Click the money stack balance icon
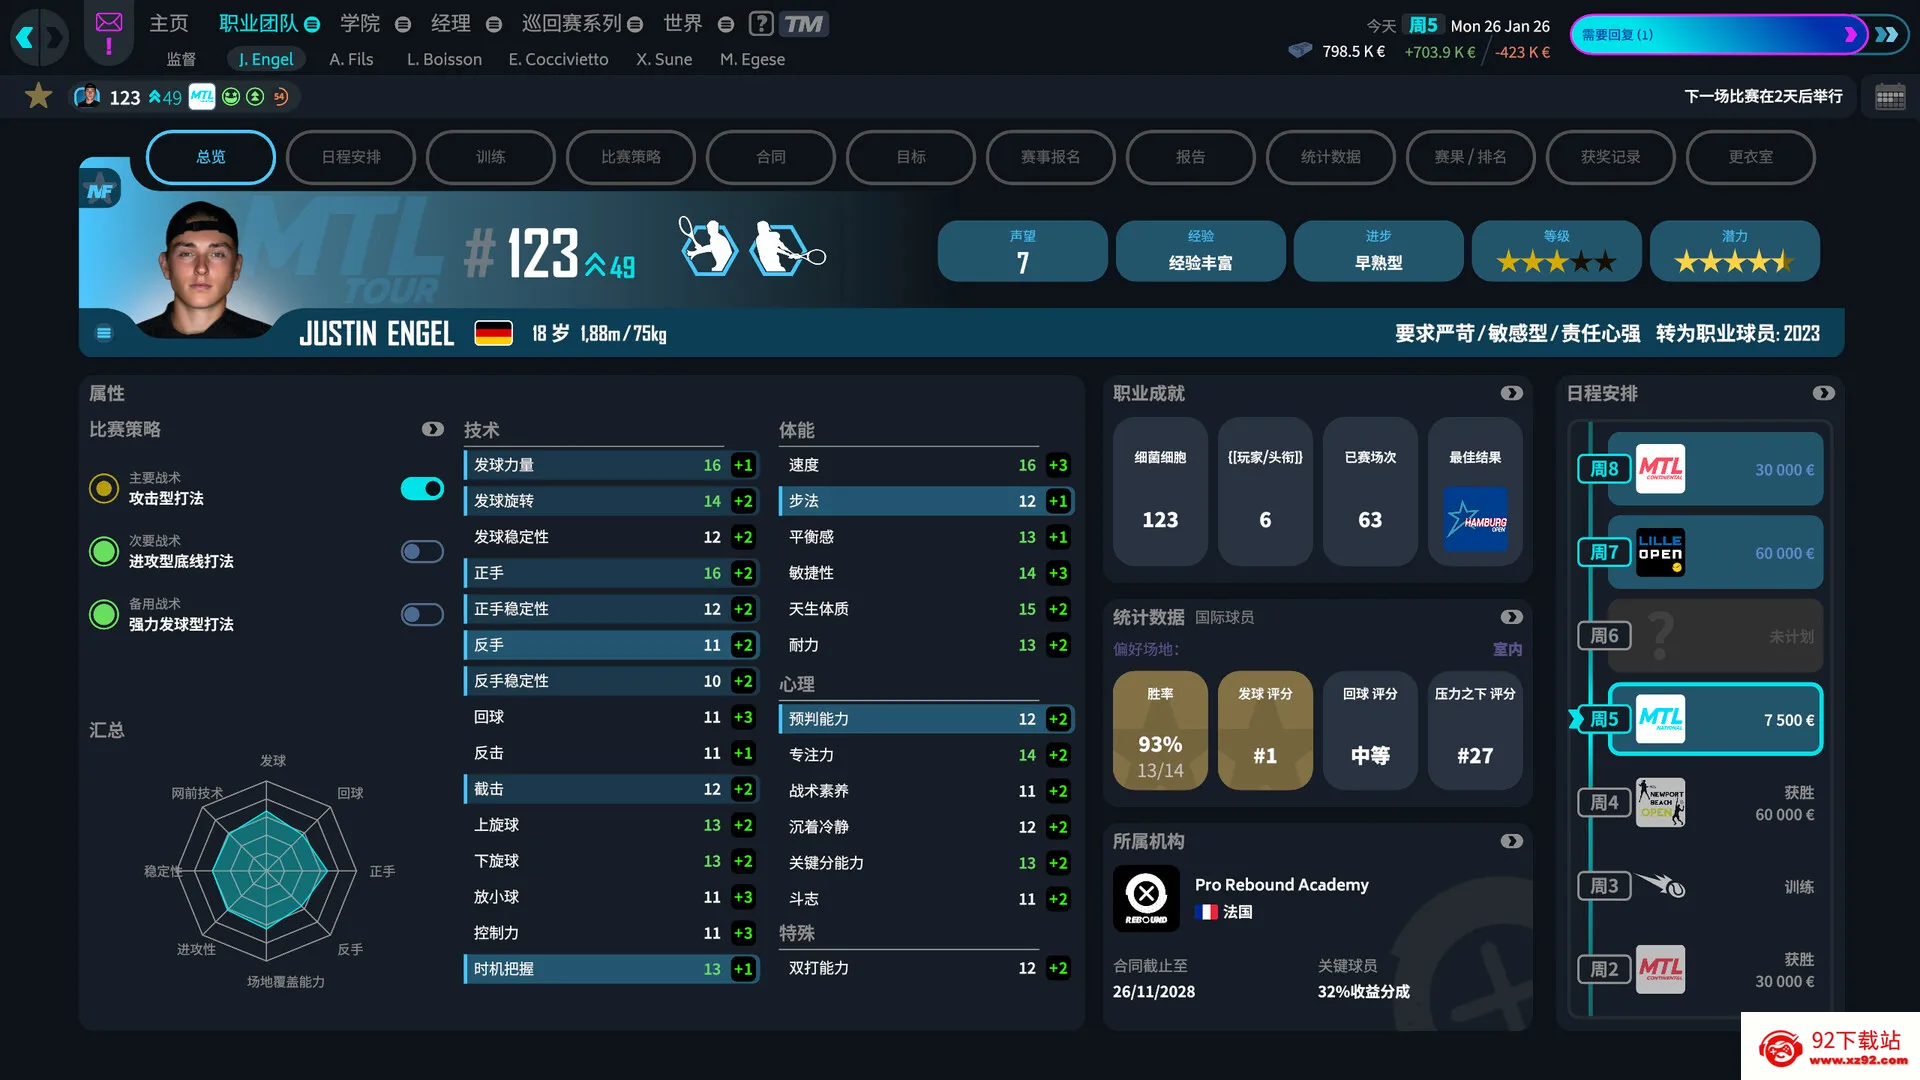 1300,50
